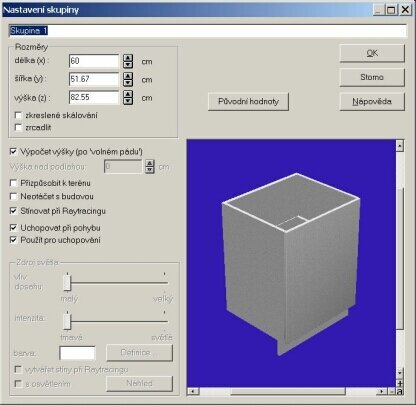Viewport: 416px width, 405px height.
Task: Click preview vertical scrollbar down arrow
Action: [x=400, y=373]
